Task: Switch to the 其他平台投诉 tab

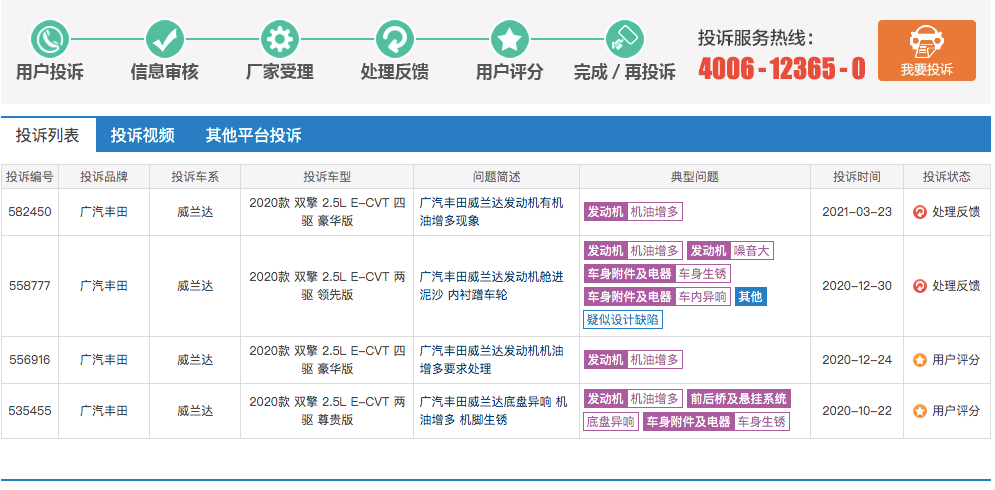Action: (253, 135)
